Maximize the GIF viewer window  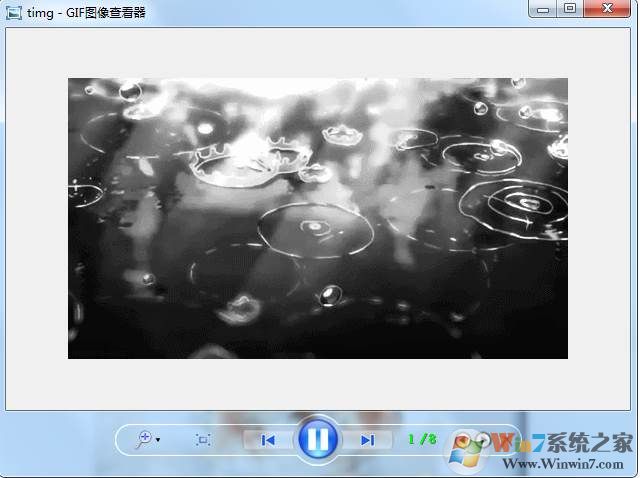click(569, 10)
